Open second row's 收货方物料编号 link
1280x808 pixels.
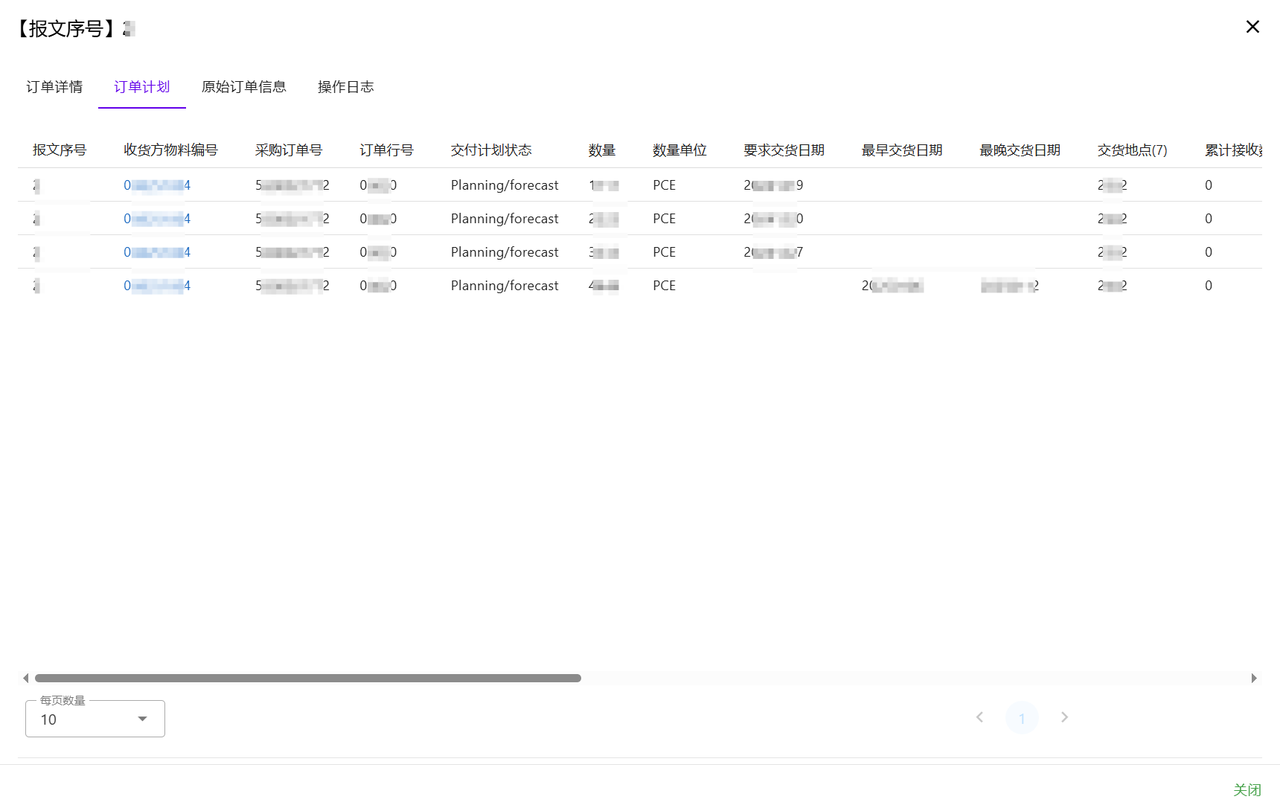[x=157, y=219]
